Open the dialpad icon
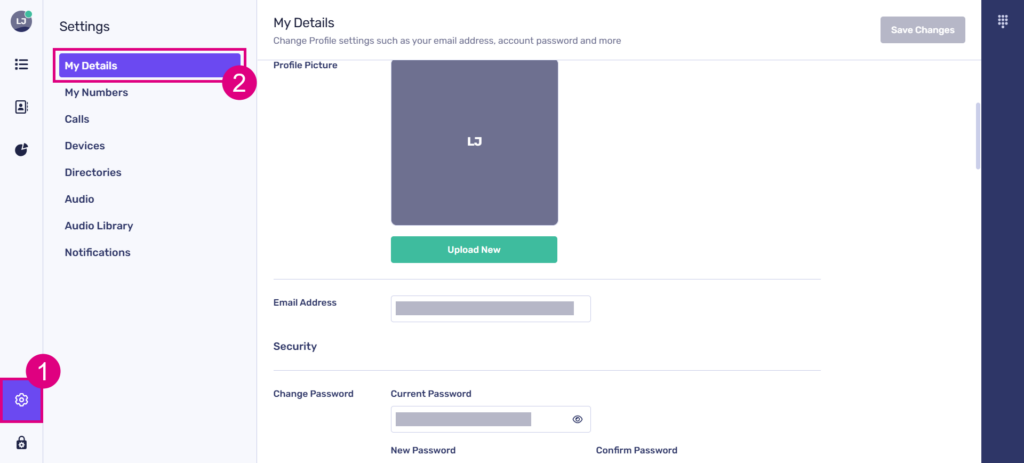The width and height of the screenshot is (1024, 463). coord(1003,21)
